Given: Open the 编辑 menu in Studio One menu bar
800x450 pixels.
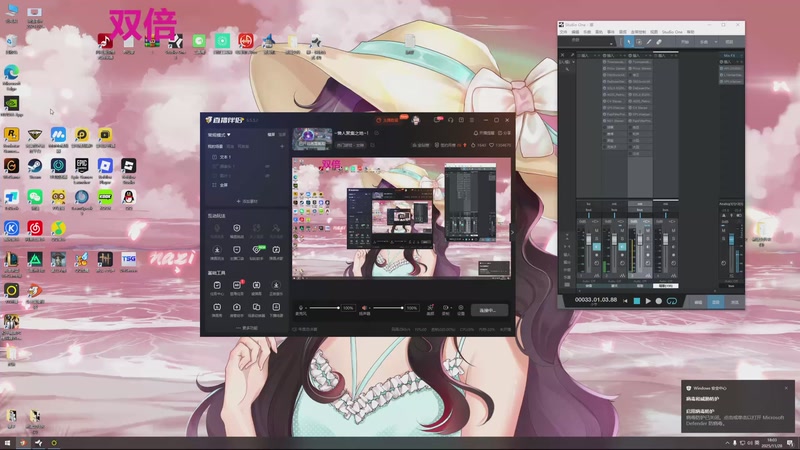Looking at the screenshot, I should pos(576,32).
